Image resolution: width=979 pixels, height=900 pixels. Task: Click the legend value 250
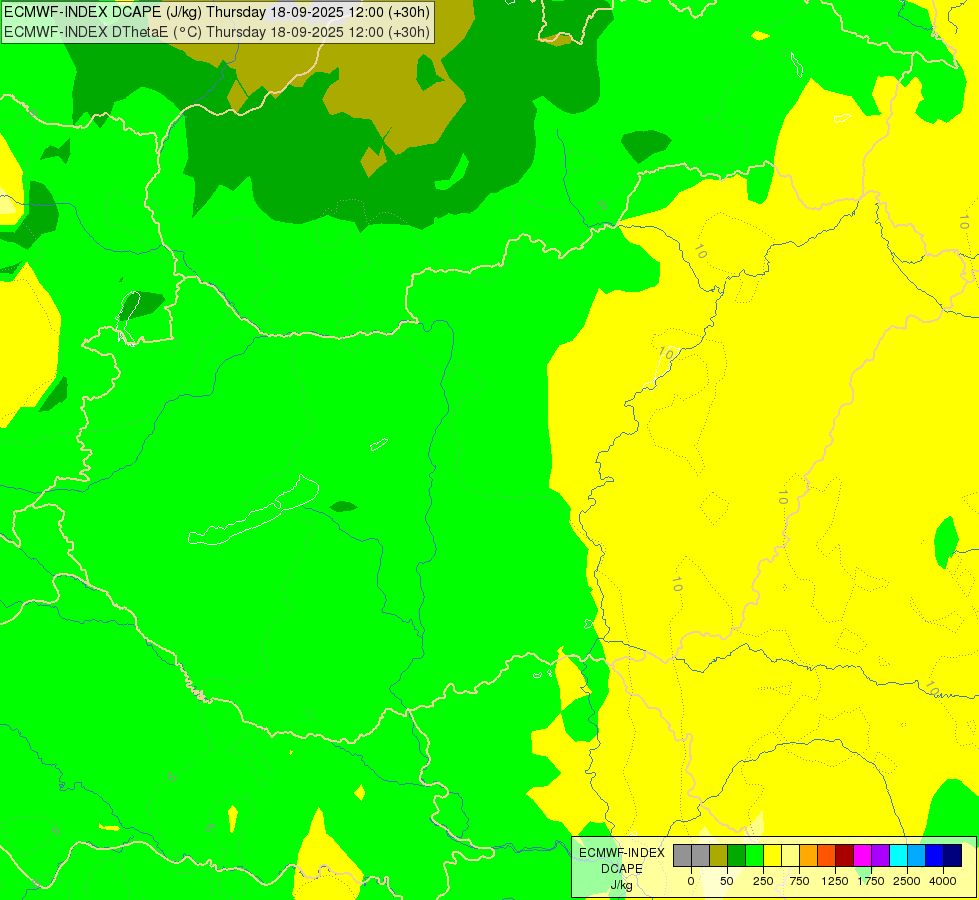[x=763, y=881]
